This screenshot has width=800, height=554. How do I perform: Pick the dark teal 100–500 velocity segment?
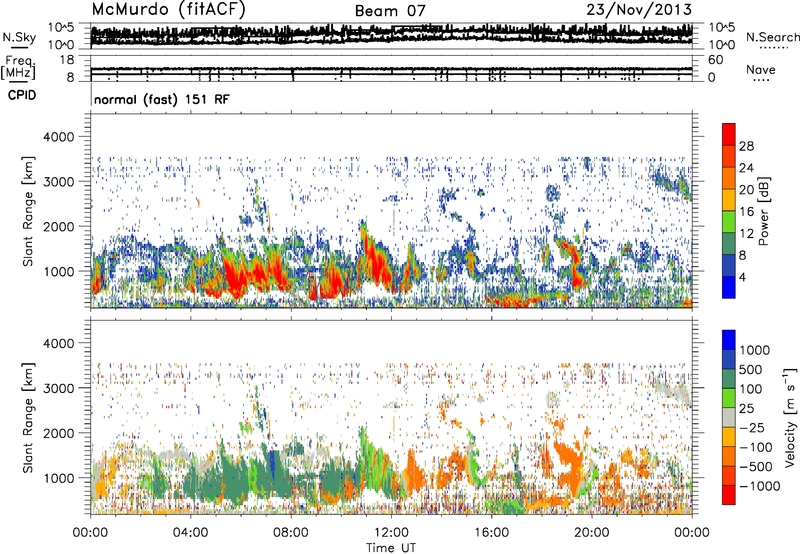point(729,379)
